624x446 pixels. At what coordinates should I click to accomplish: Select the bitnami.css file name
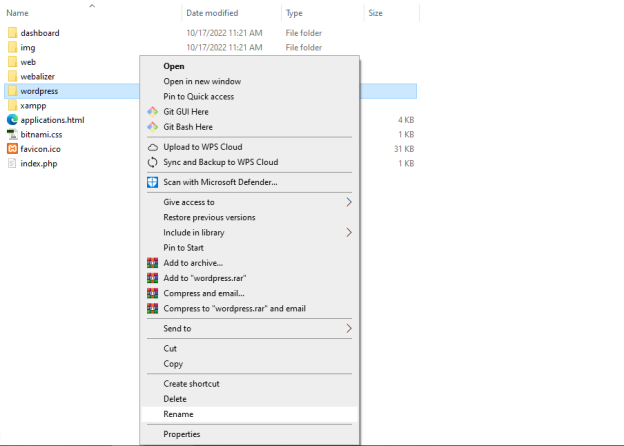click(x=41, y=134)
